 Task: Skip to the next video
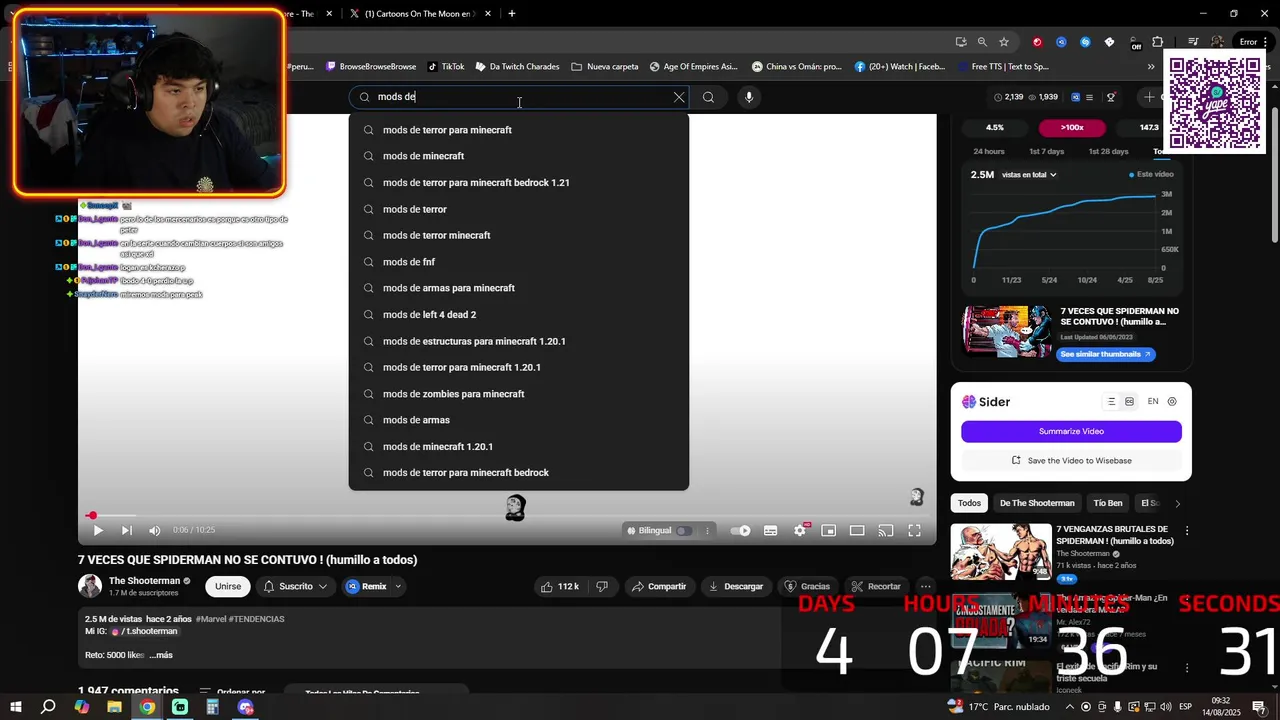point(126,531)
